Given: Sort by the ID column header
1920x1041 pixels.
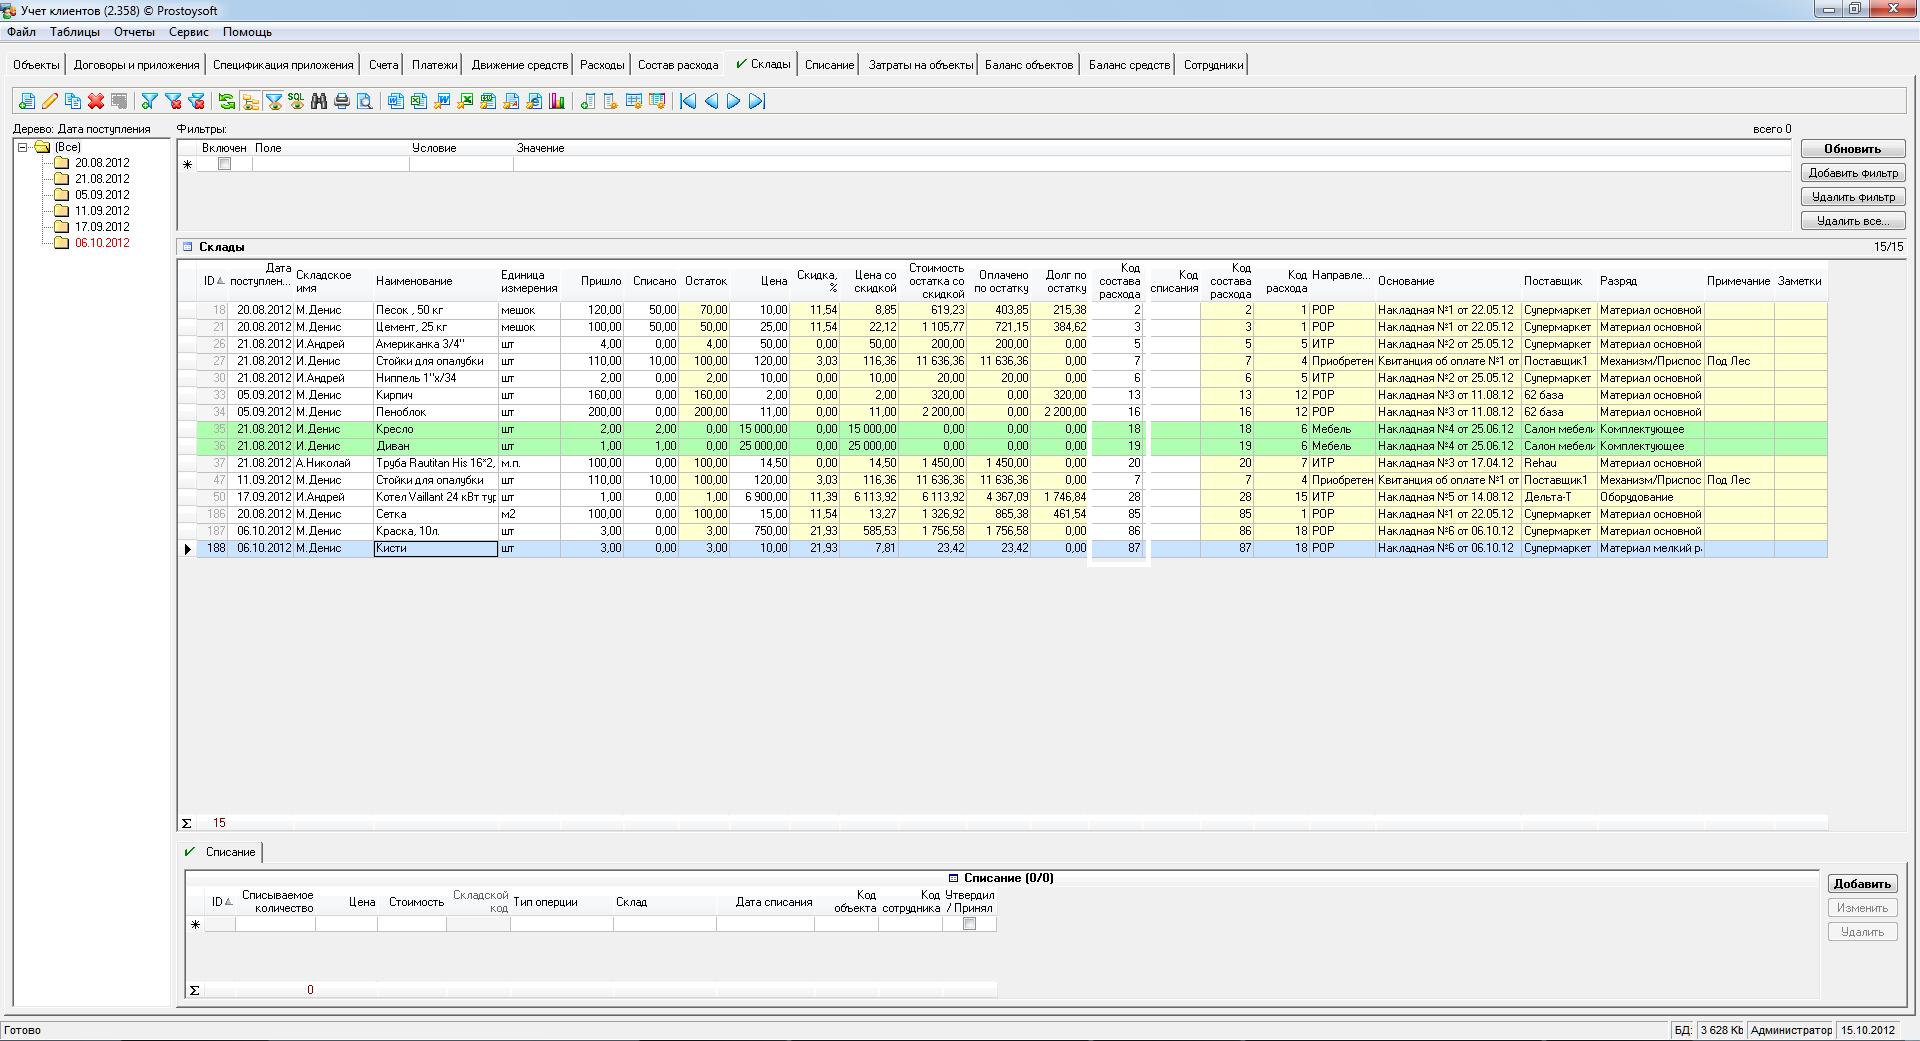Looking at the screenshot, I should tap(213, 281).
